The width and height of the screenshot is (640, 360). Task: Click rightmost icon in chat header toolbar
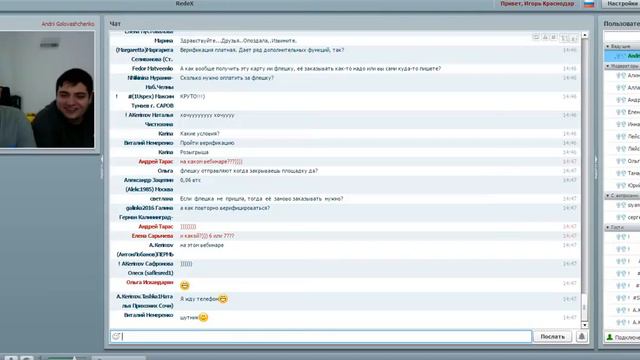pos(573,38)
